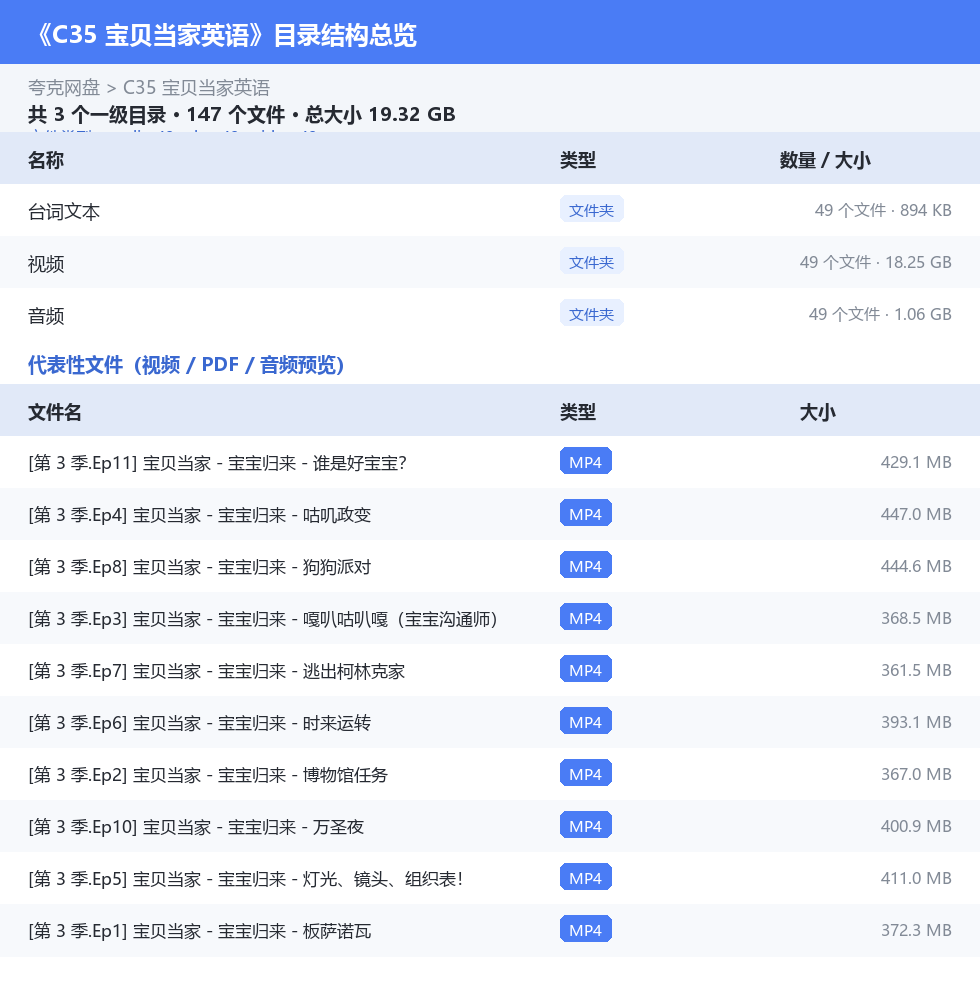
Task: Click the MP4 badge on the Ep7 row
Action: click(x=585, y=670)
